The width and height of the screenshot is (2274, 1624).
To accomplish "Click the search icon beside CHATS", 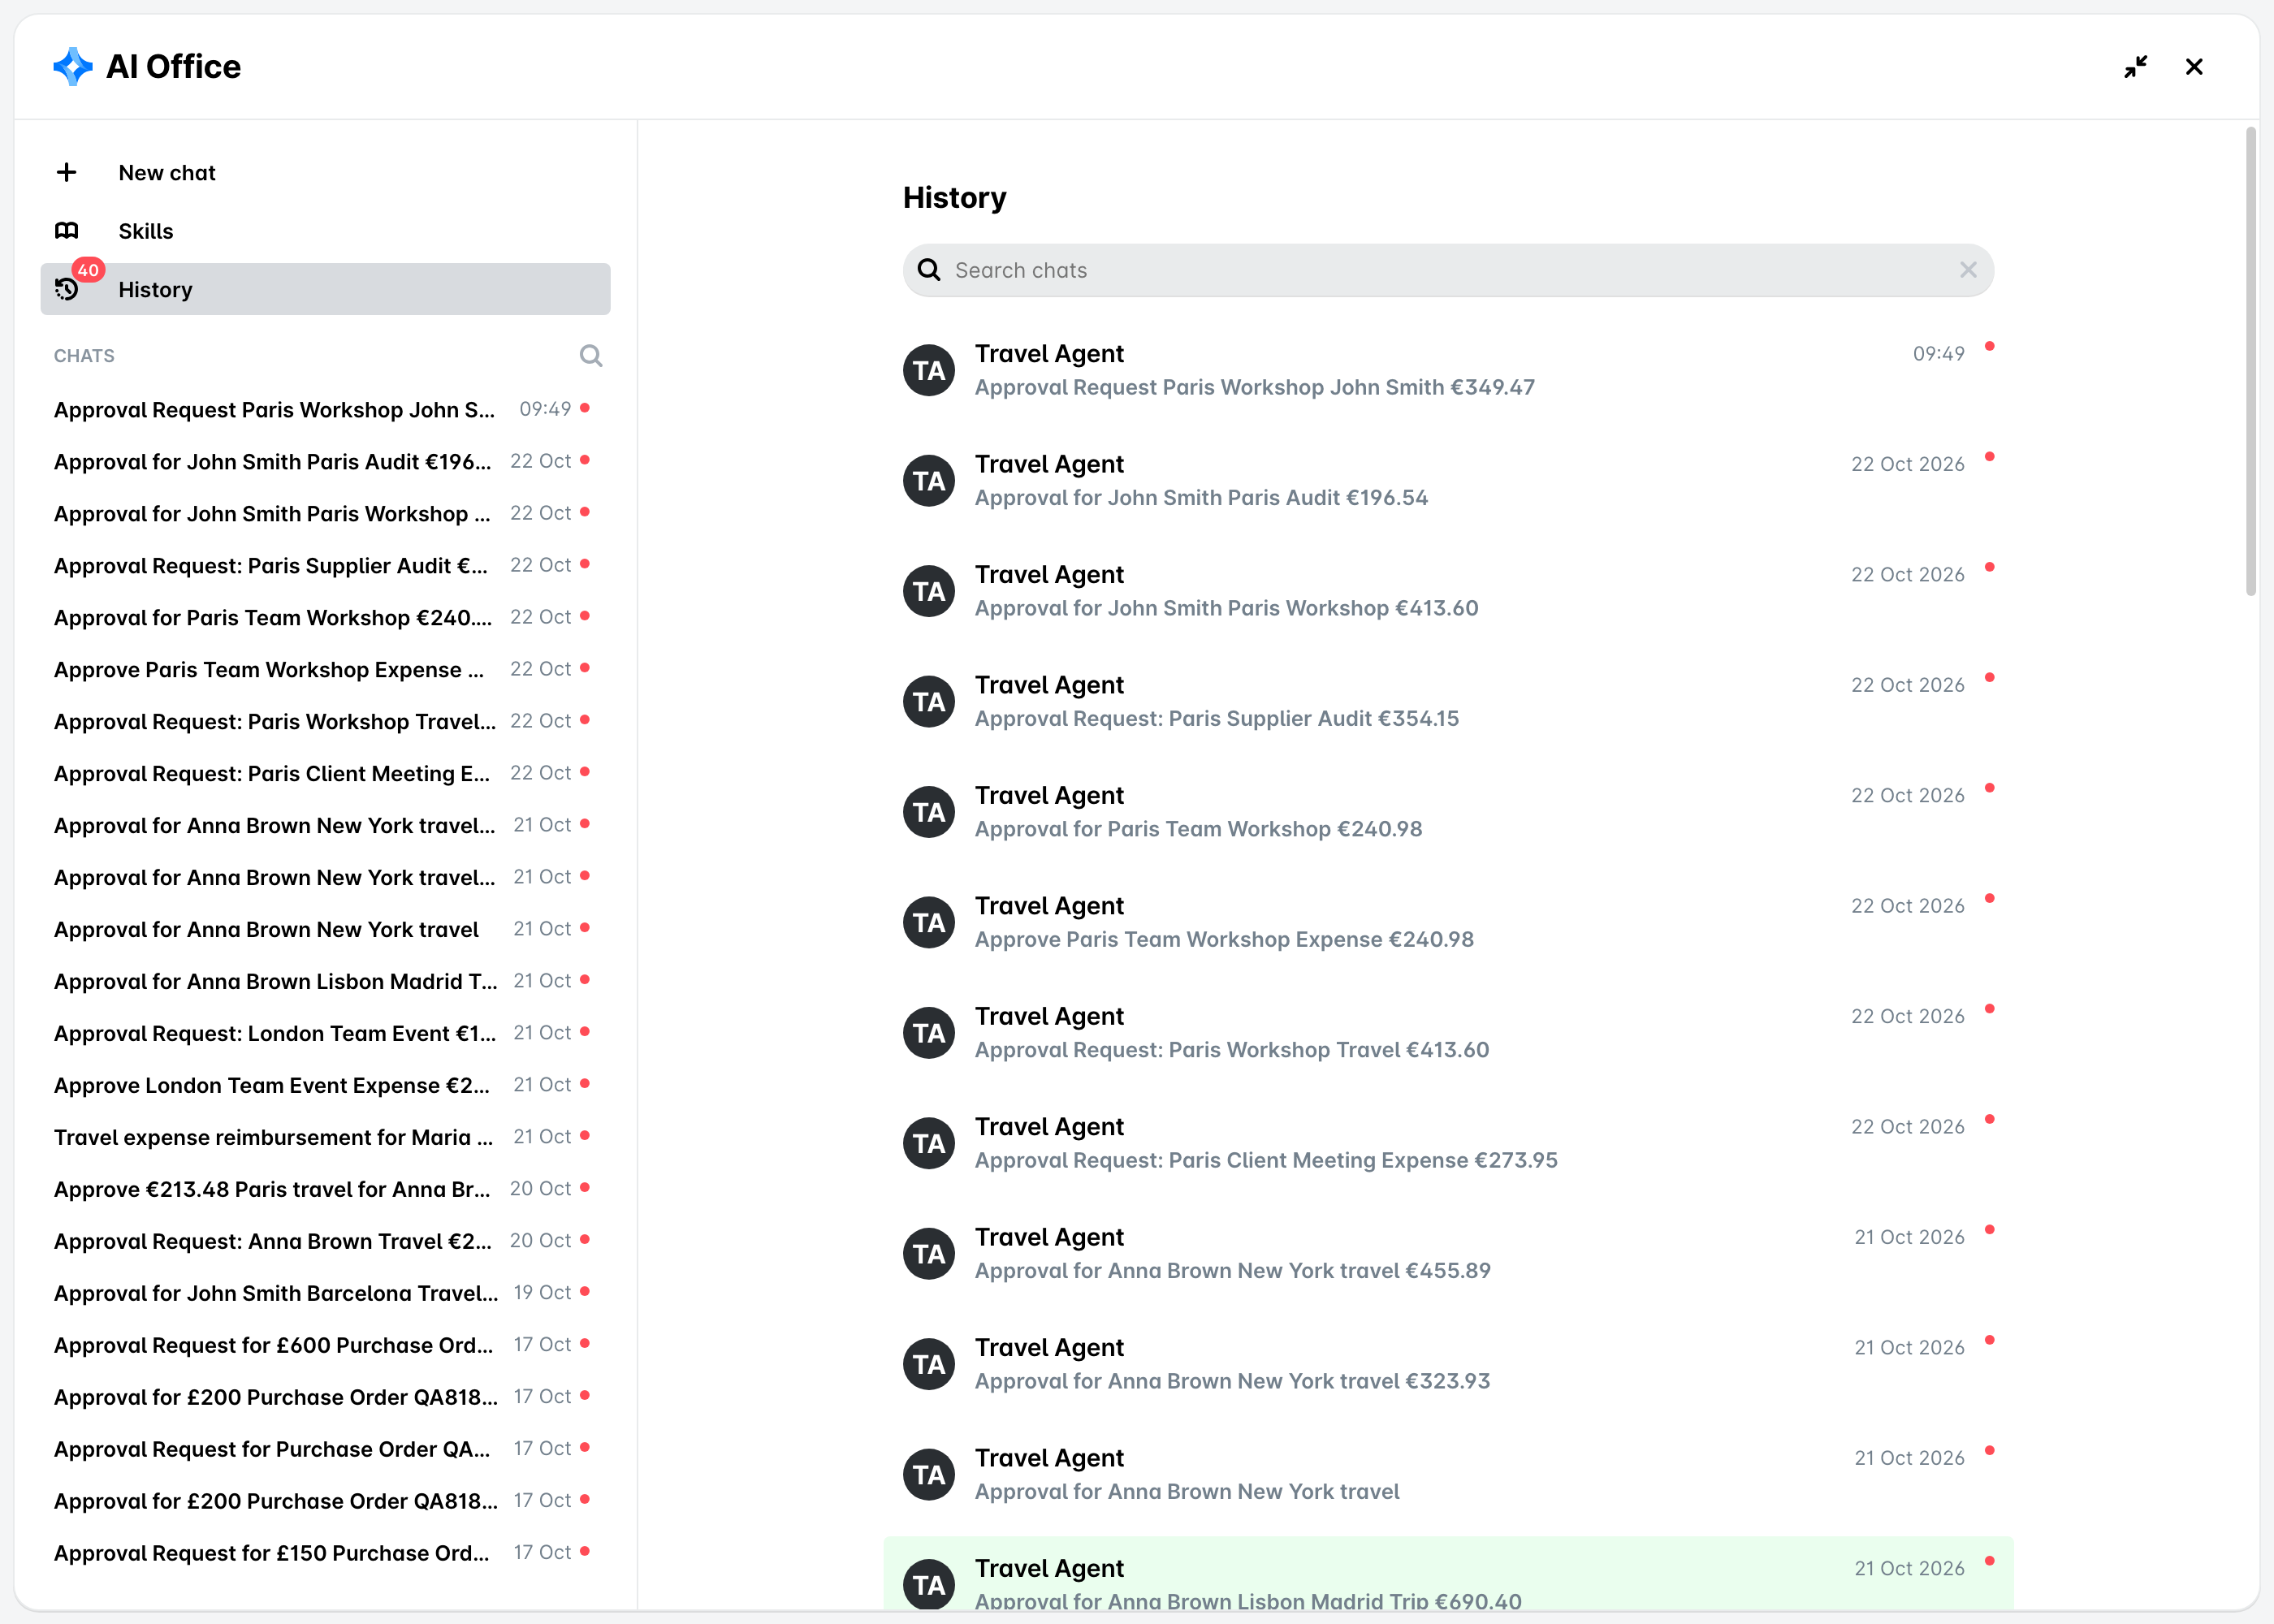I will point(591,355).
